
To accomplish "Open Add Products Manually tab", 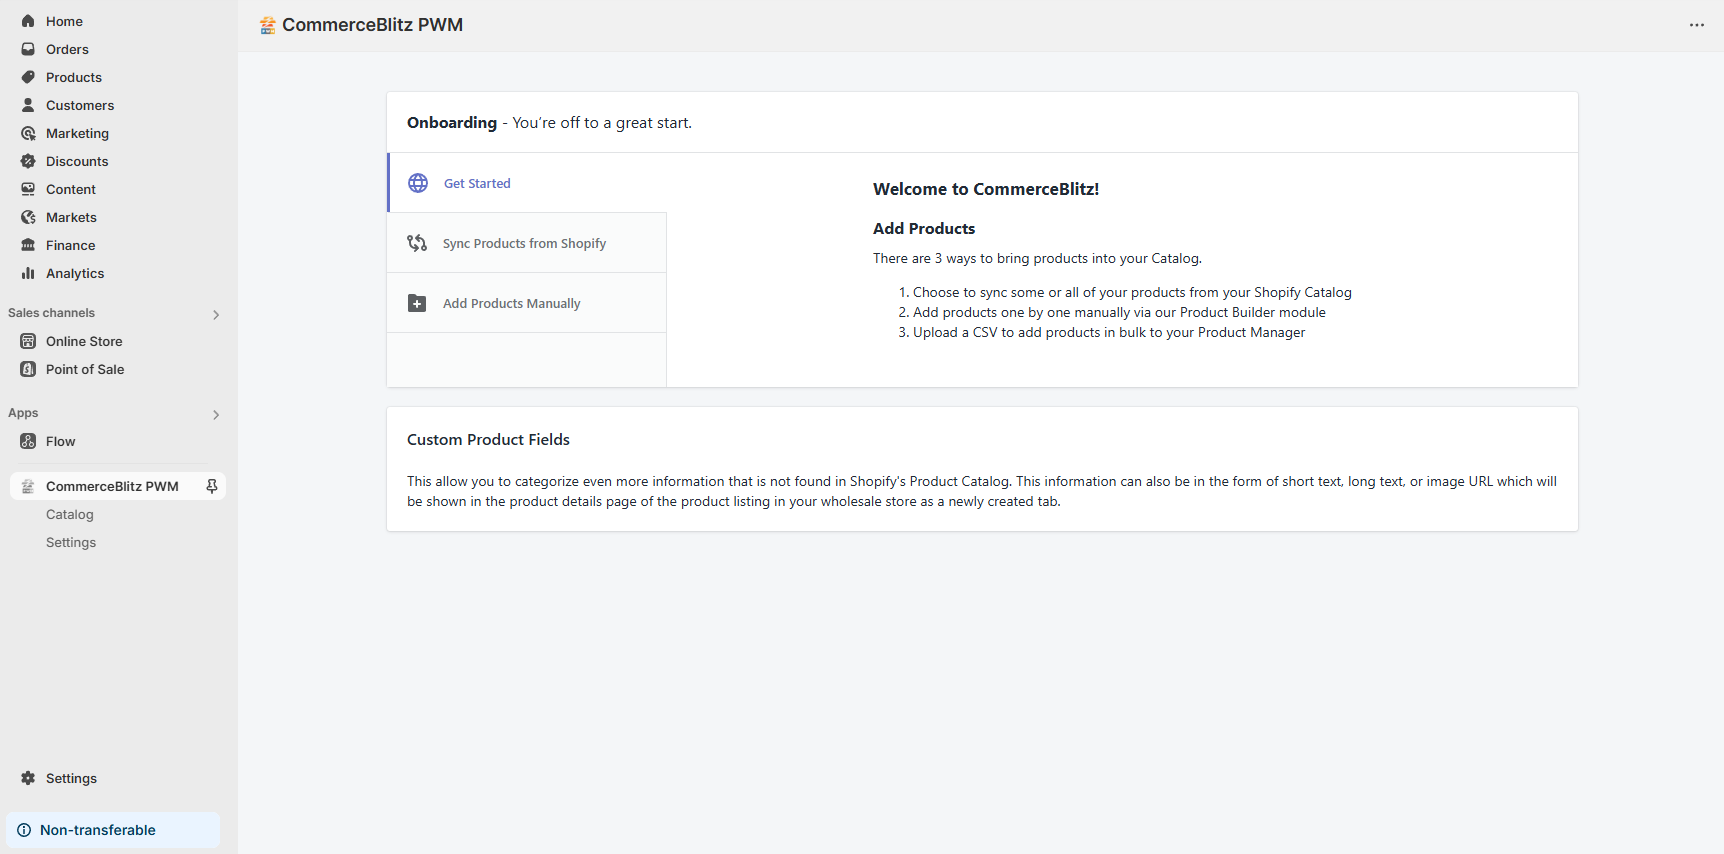I will tap(527, 303).
